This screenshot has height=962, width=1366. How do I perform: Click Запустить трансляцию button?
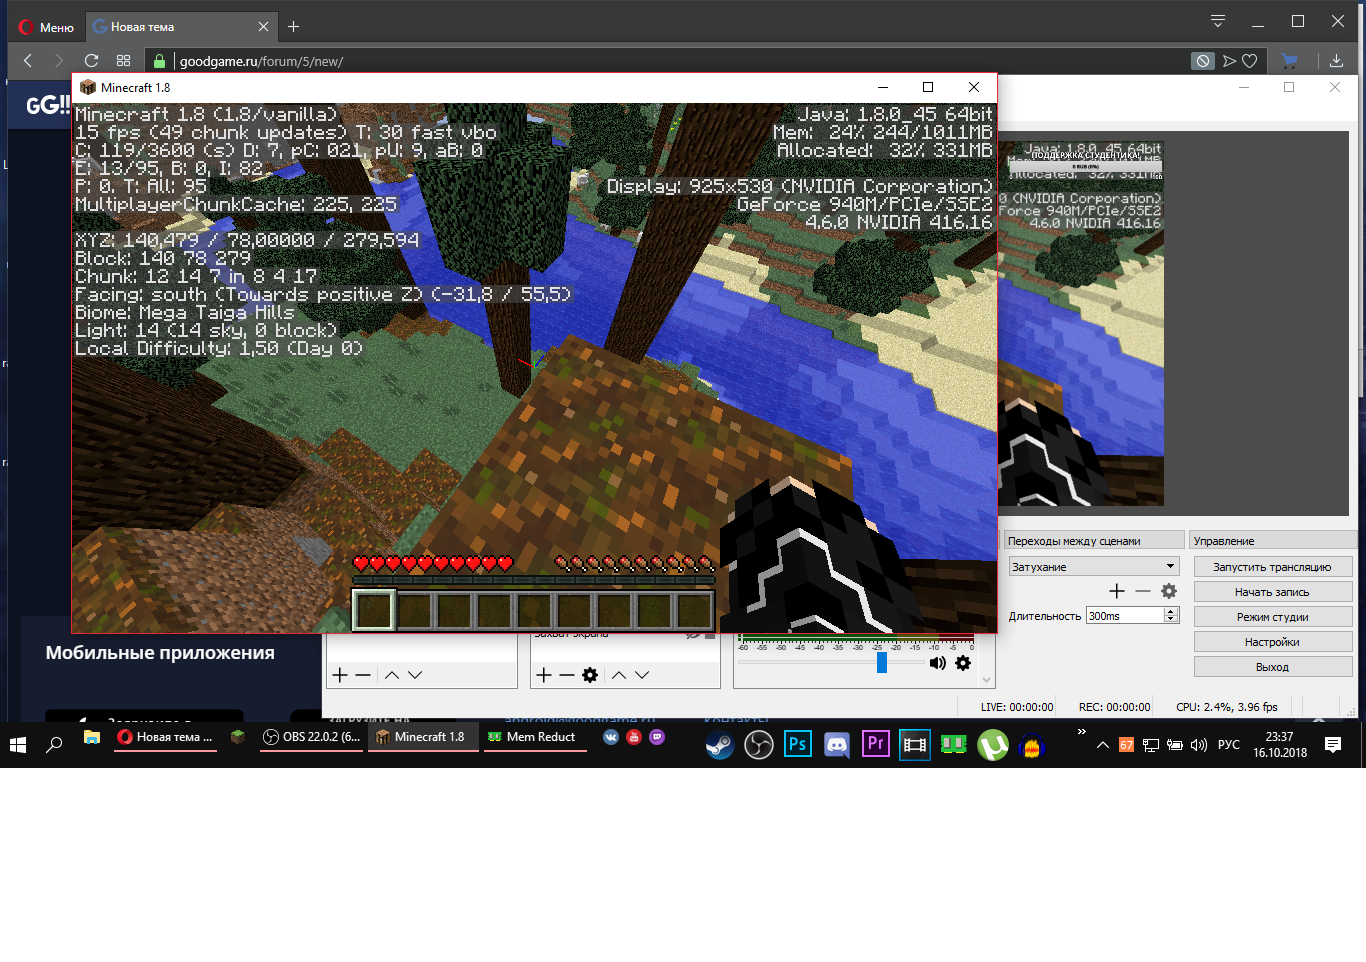[1272, 567]
